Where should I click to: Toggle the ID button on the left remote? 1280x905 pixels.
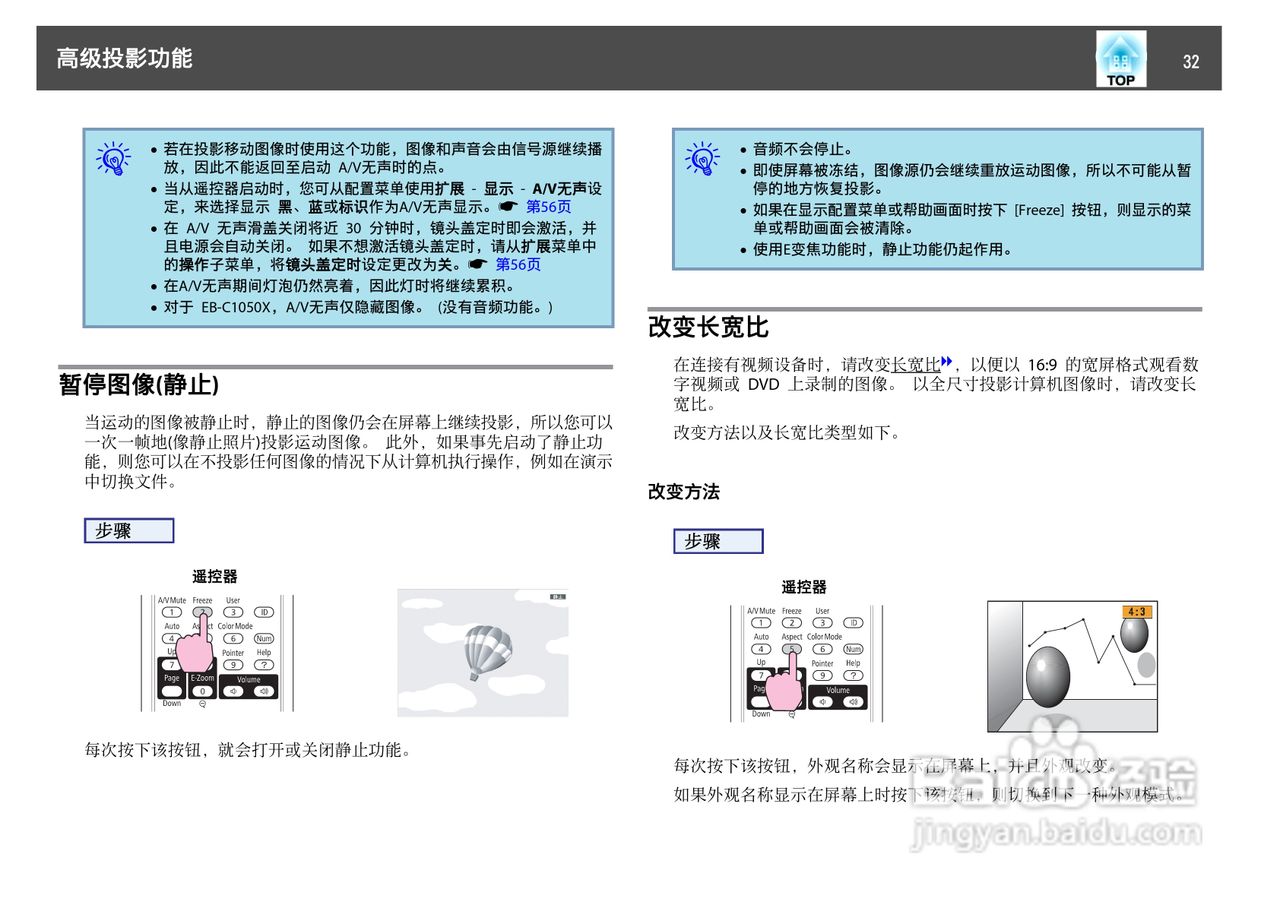265,612
